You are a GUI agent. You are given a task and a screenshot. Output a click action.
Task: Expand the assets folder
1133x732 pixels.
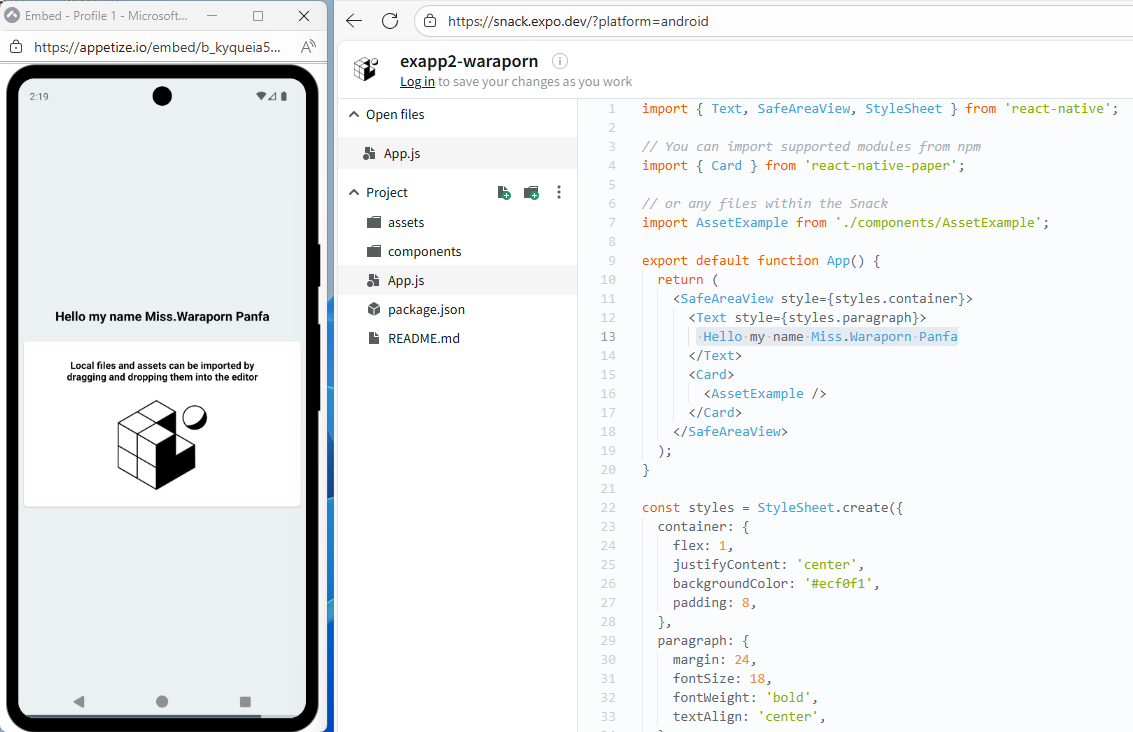(x=406, y=222)
